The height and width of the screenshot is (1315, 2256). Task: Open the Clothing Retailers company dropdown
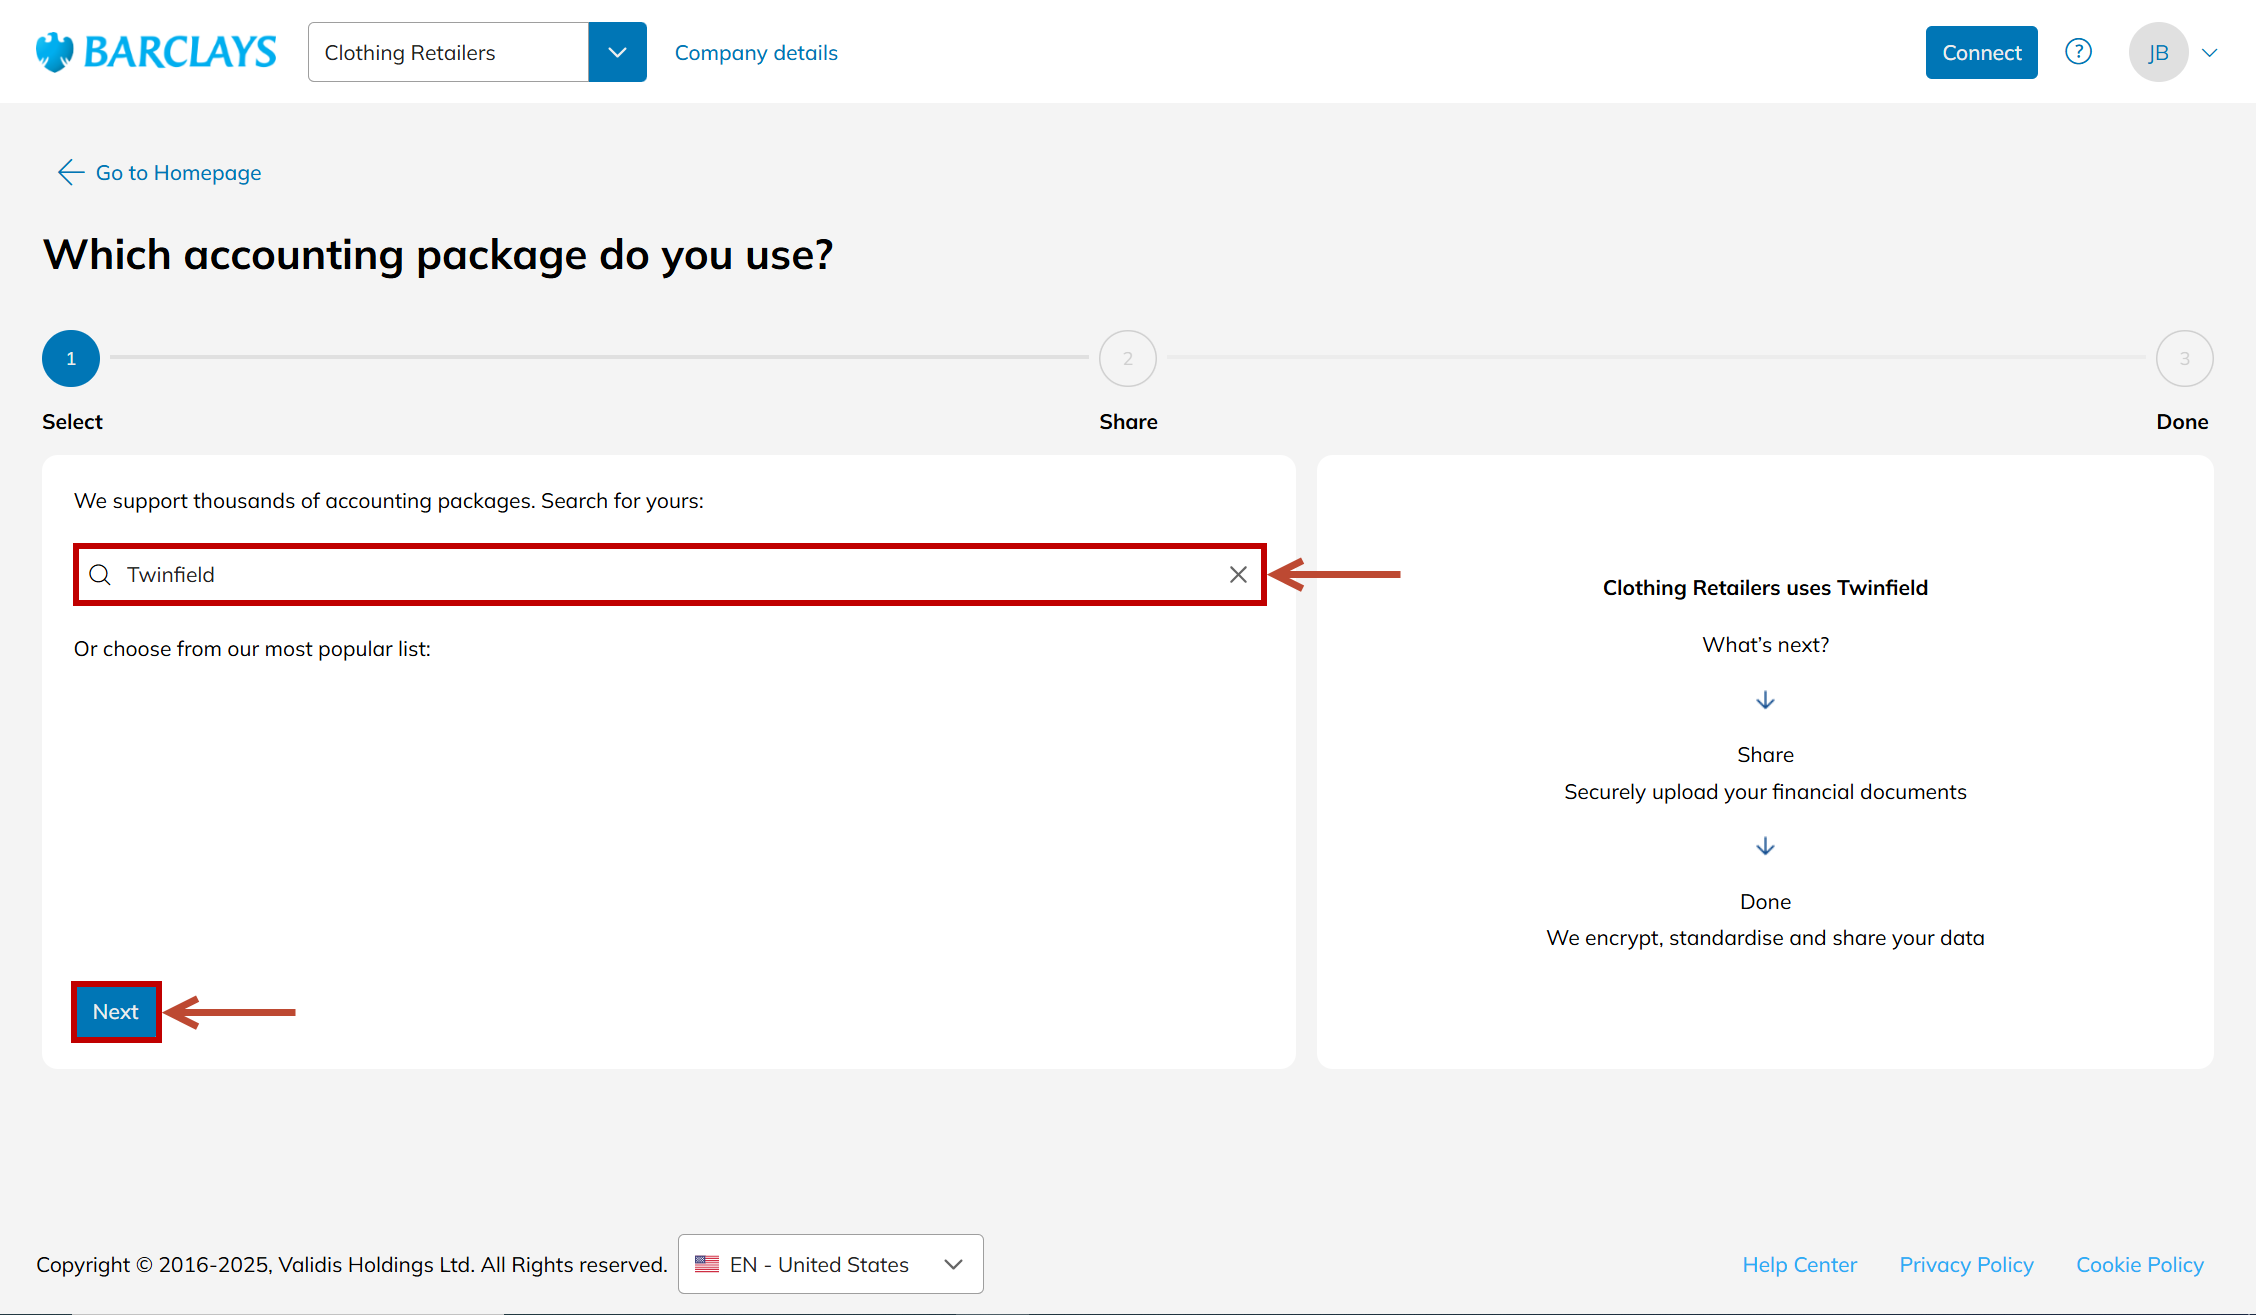point(617,52)
